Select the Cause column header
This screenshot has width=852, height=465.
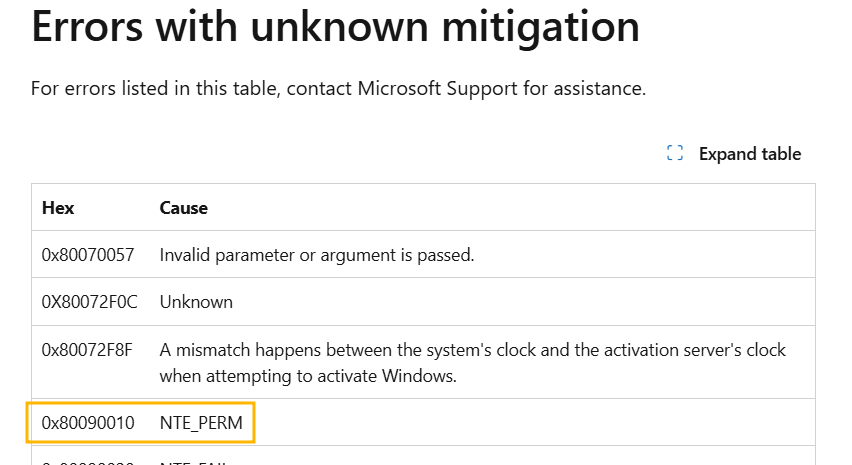(x=184, y=208)
